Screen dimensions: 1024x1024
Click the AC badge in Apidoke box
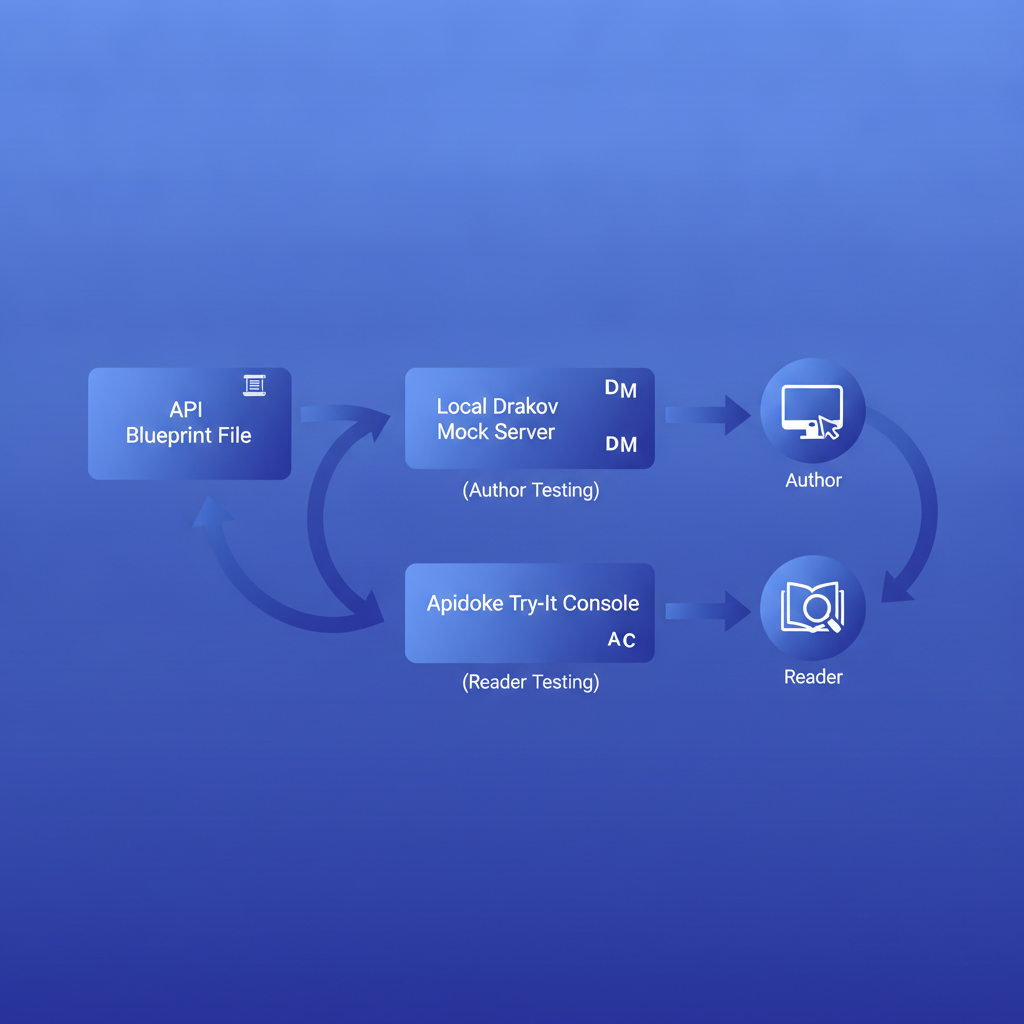click(622, 639)
